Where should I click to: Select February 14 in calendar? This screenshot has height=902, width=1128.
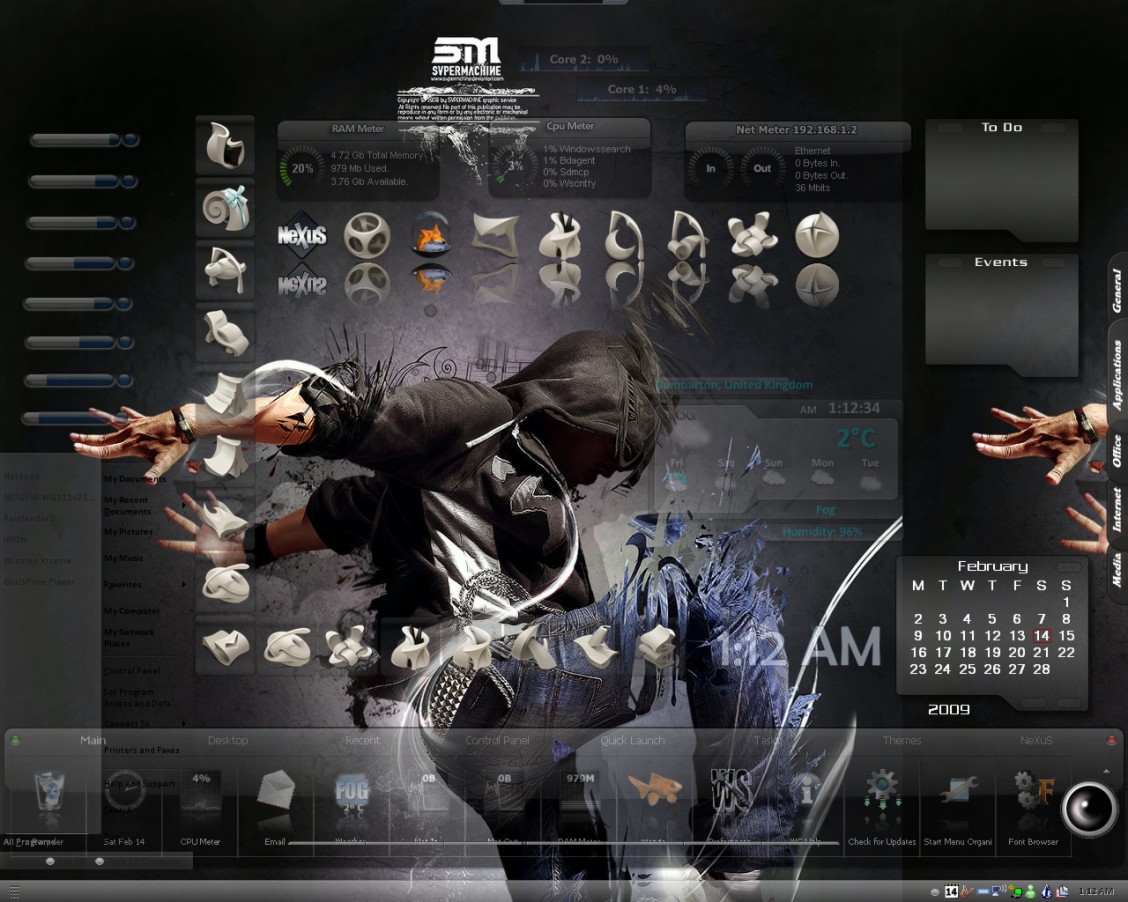[1041, 636]
